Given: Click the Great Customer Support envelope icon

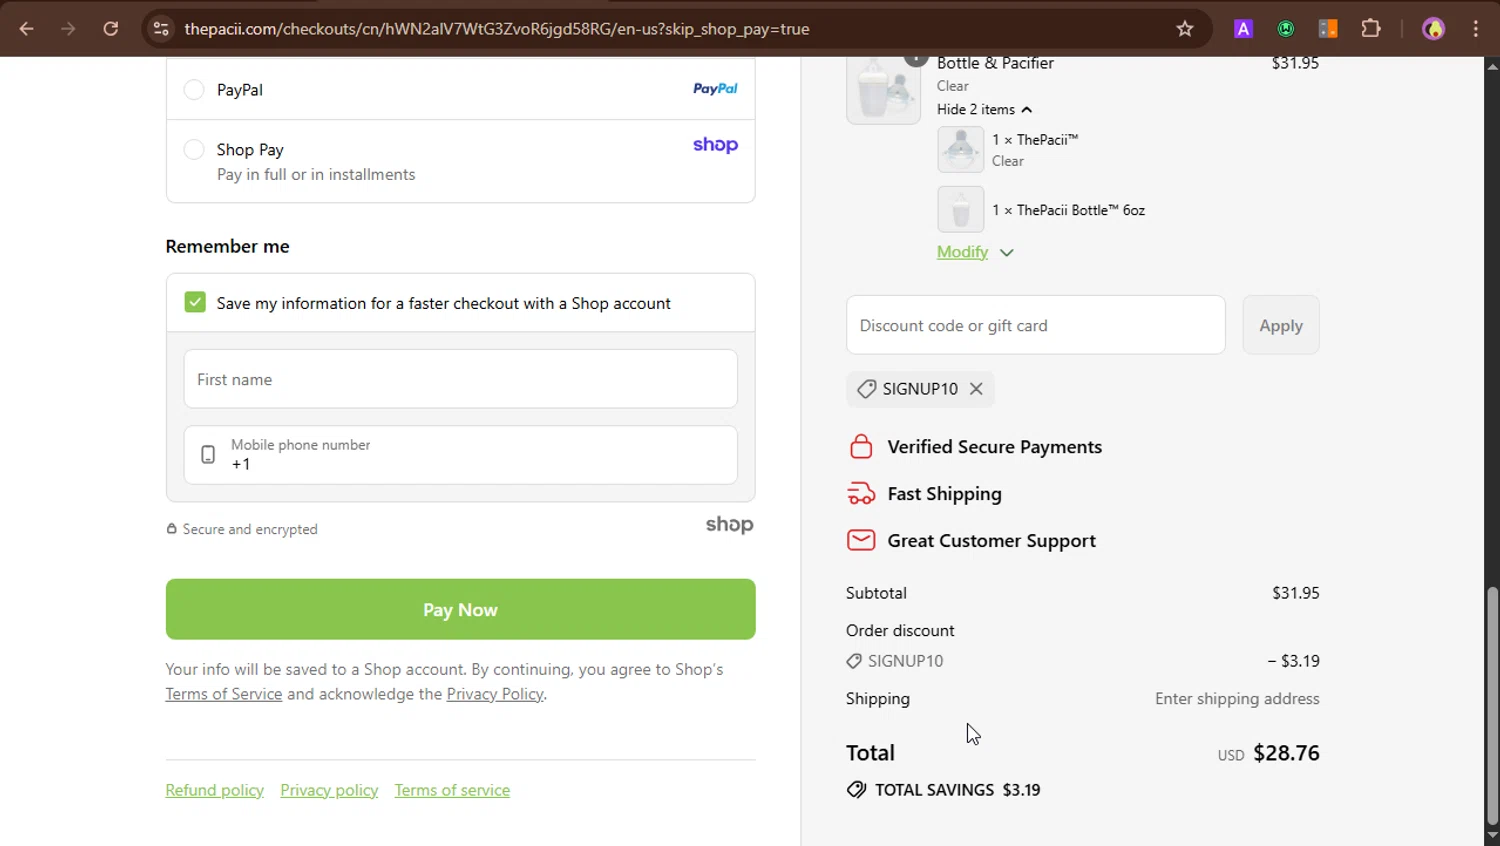Looking at the screenshot, I should (861, 541).
